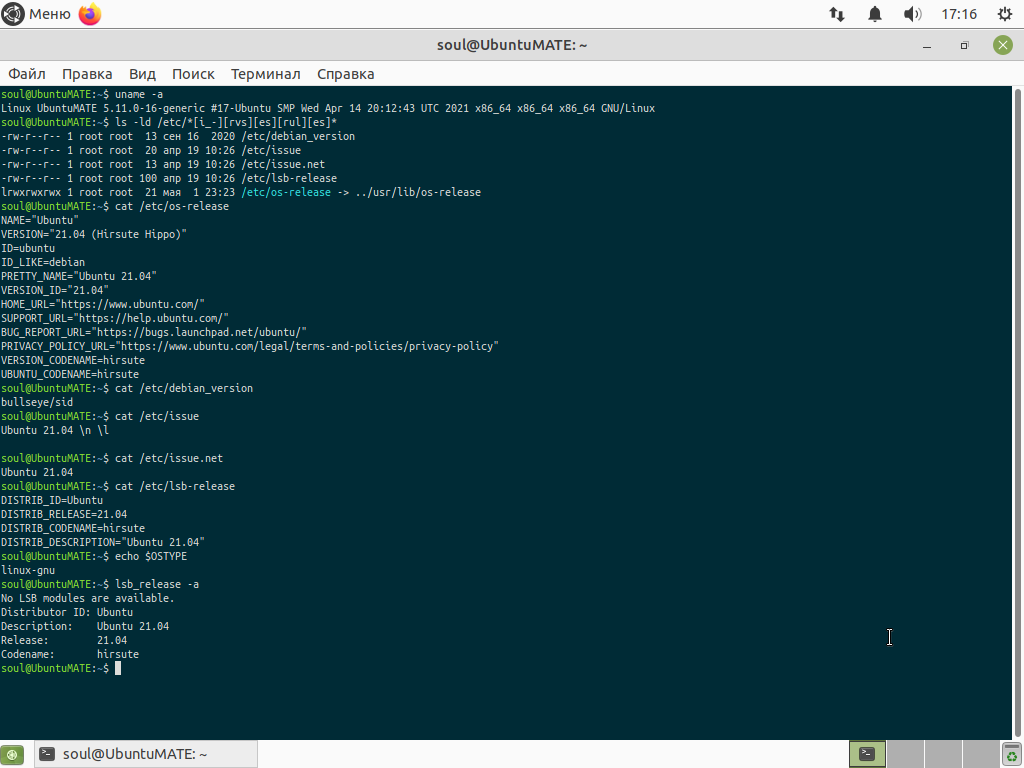Image resolution: width=1024 pixels, height=768 pixels.
Task: Click the ID_LIKE=debian line
Action: (x=42, y=263)
